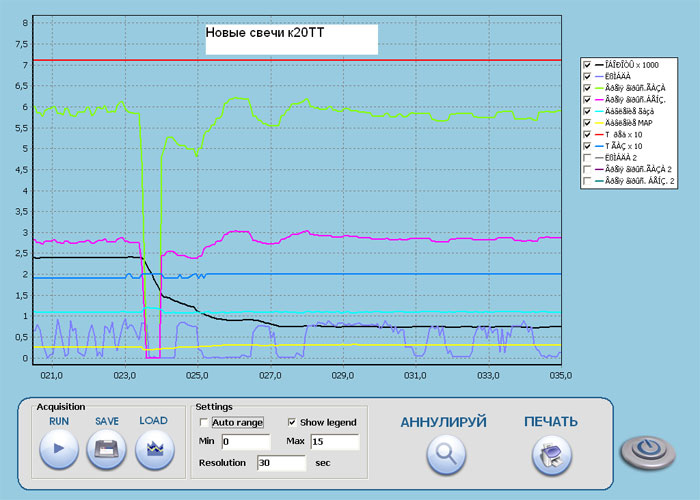700x500 pixels.
Task: Click the x-axis label 025,0
Action: (197, 375)
